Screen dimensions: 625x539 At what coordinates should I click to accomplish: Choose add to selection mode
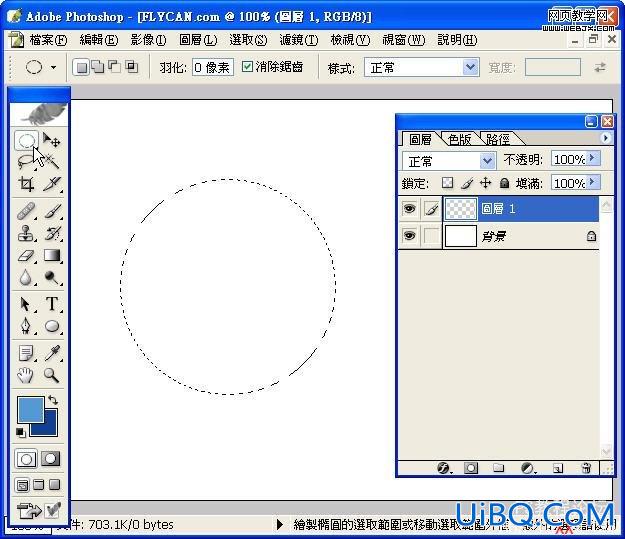pyautogui.click(x=97, y=67)
